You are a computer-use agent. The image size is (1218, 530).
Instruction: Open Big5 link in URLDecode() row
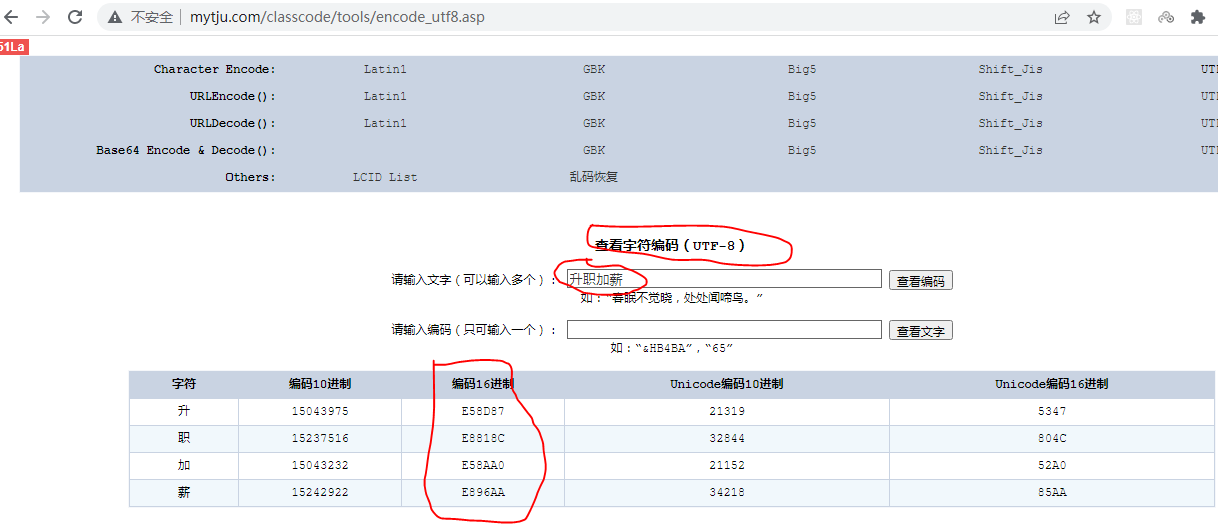802,123
